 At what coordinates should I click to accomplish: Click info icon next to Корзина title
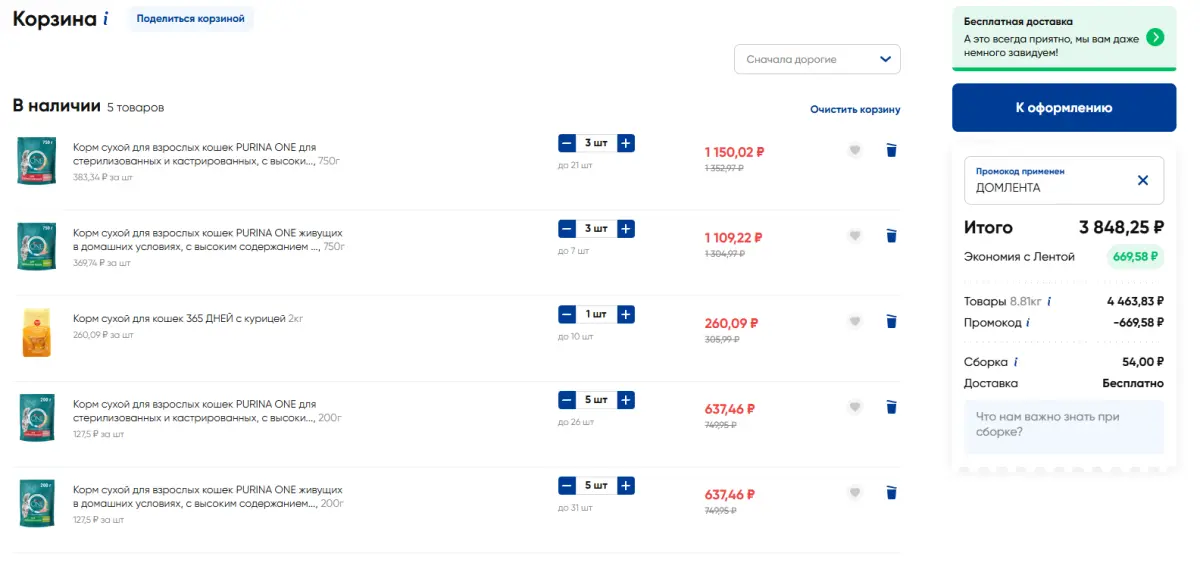pyautogui.click(x=106, y=19)
